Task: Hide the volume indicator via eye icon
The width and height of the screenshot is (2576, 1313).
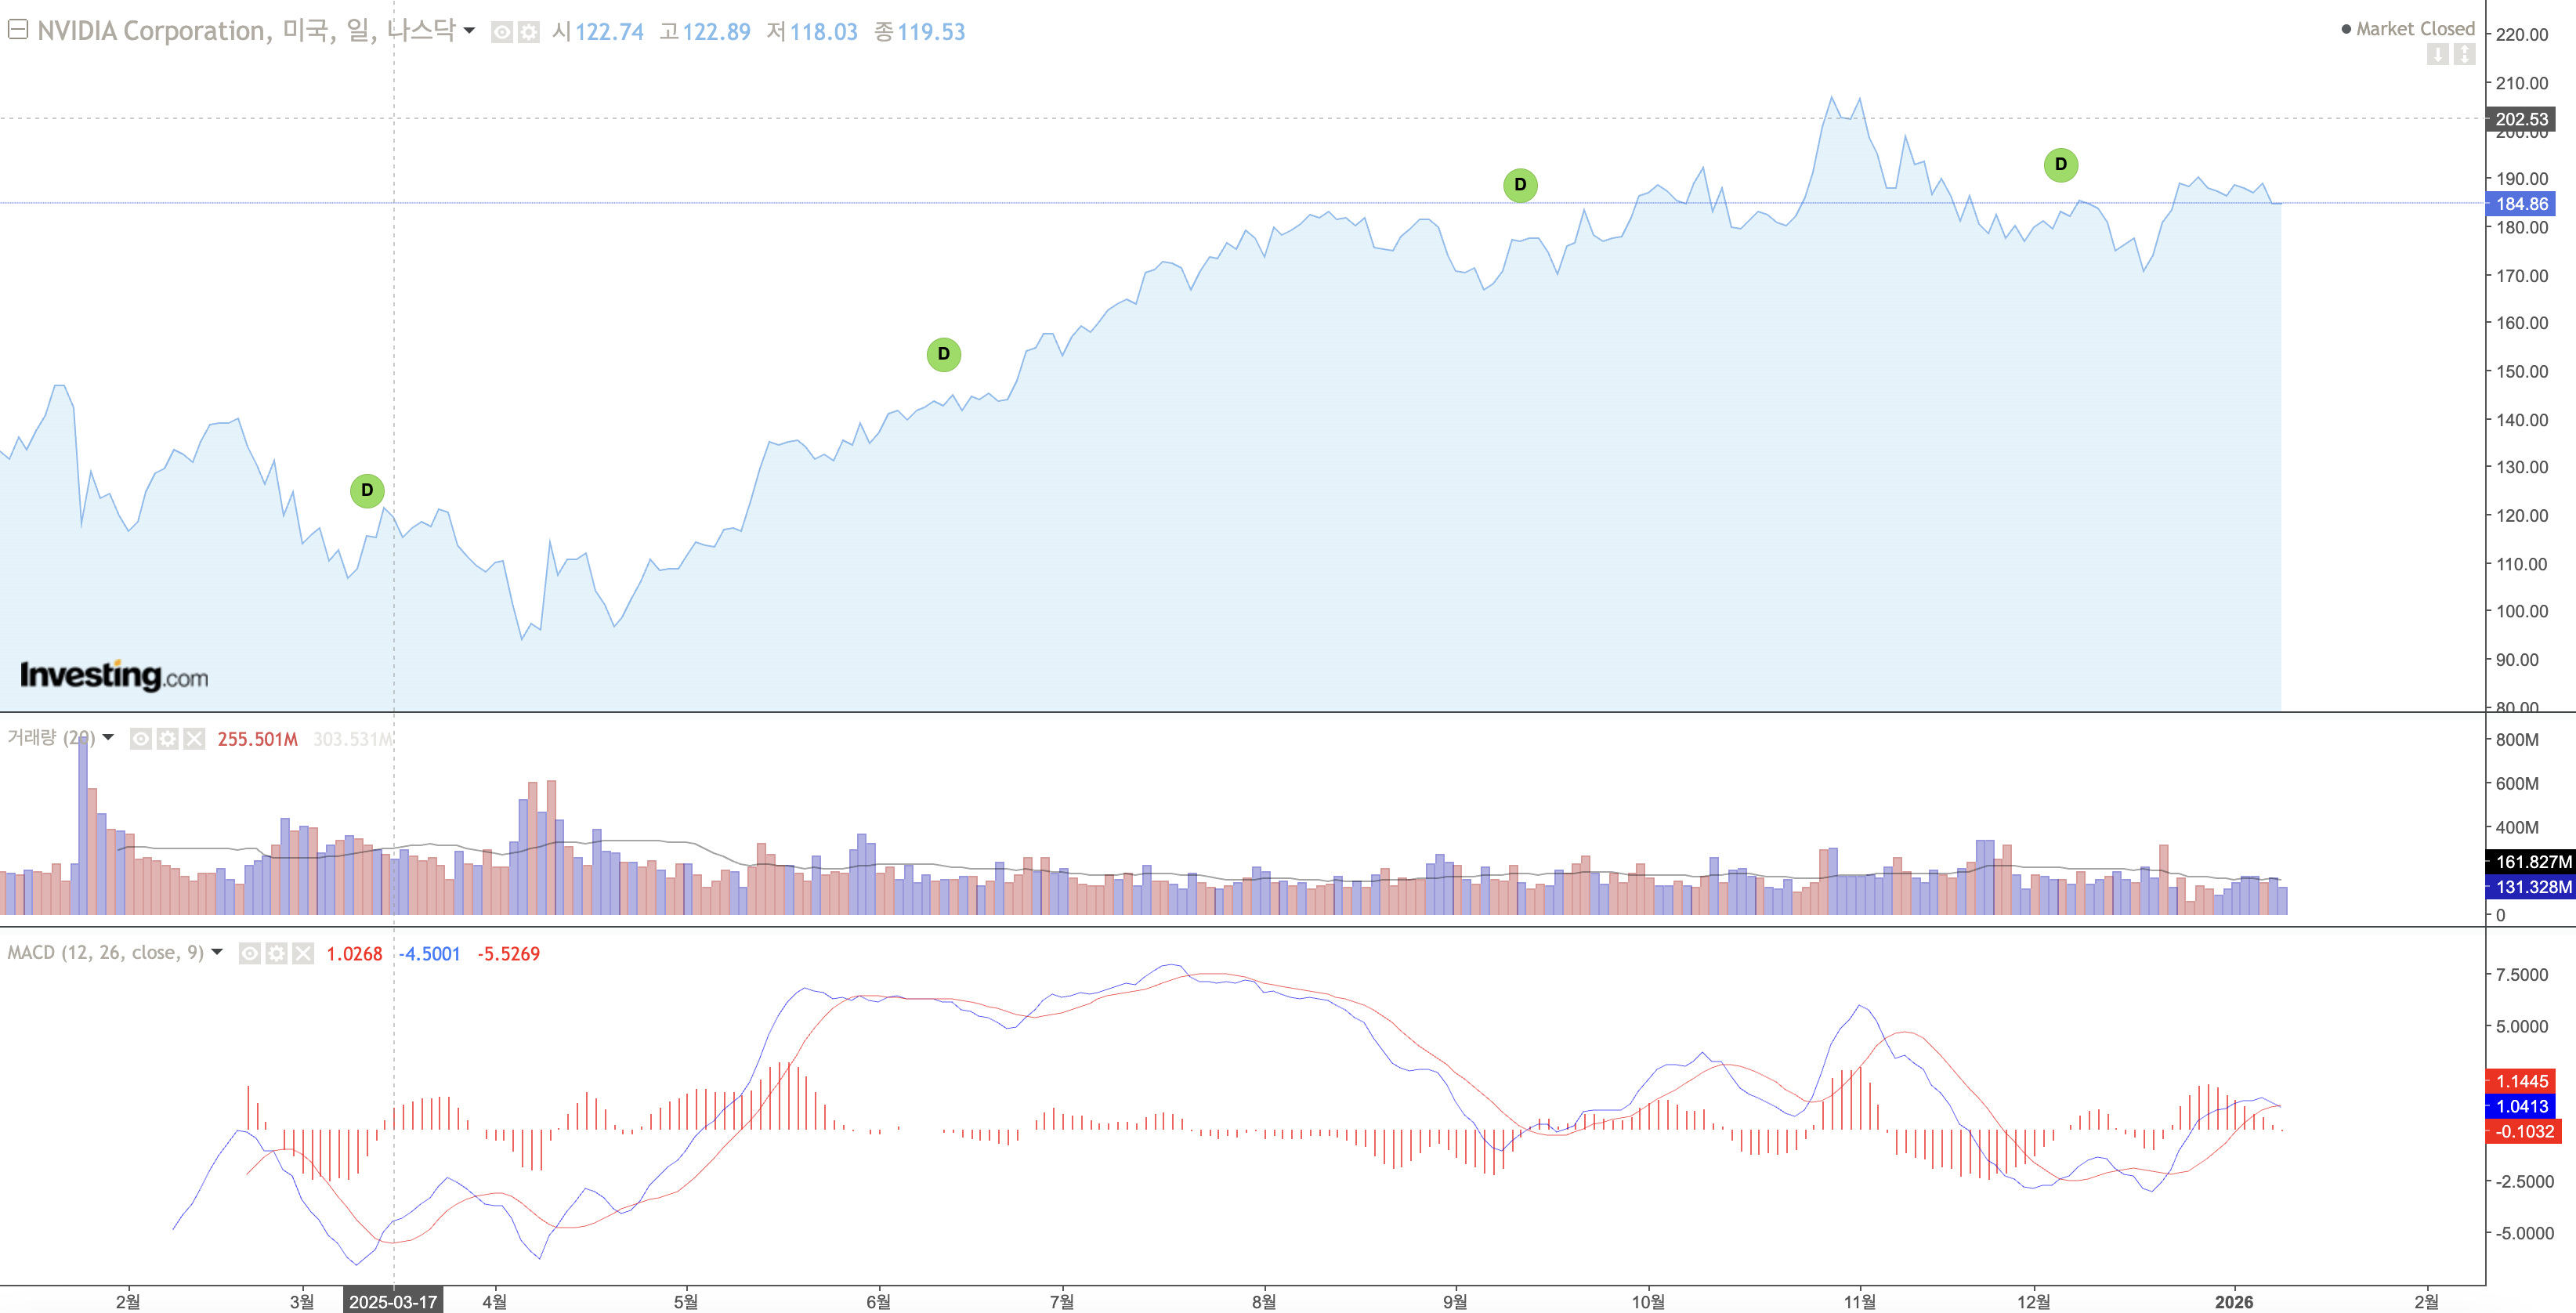Action: point(141,739)
